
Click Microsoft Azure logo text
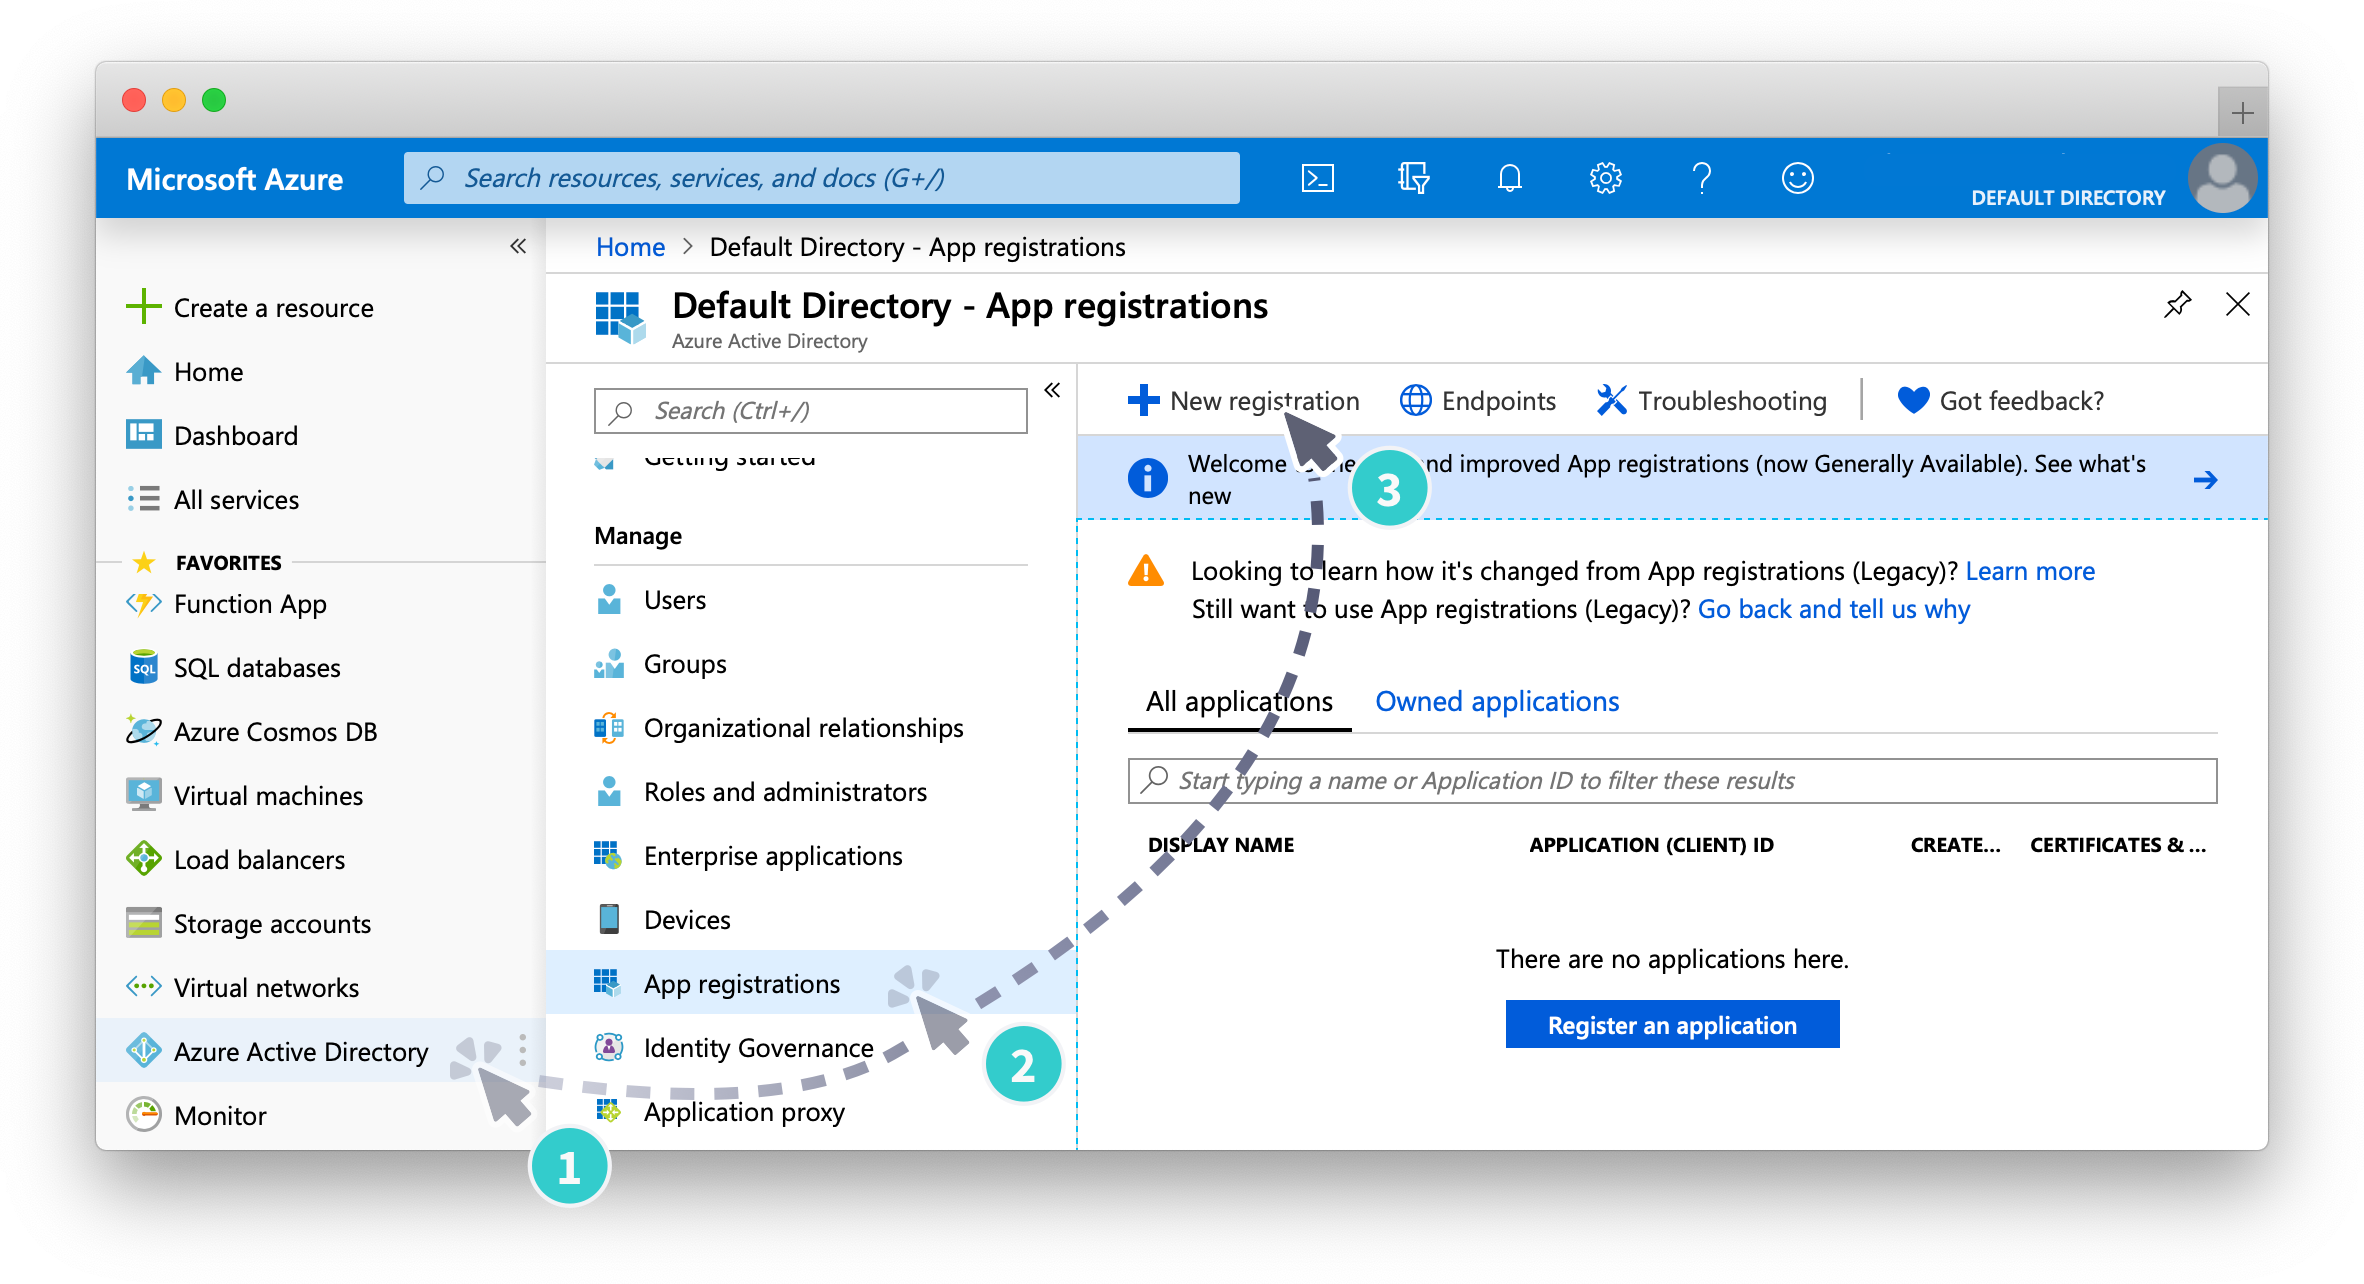point(234,179)
